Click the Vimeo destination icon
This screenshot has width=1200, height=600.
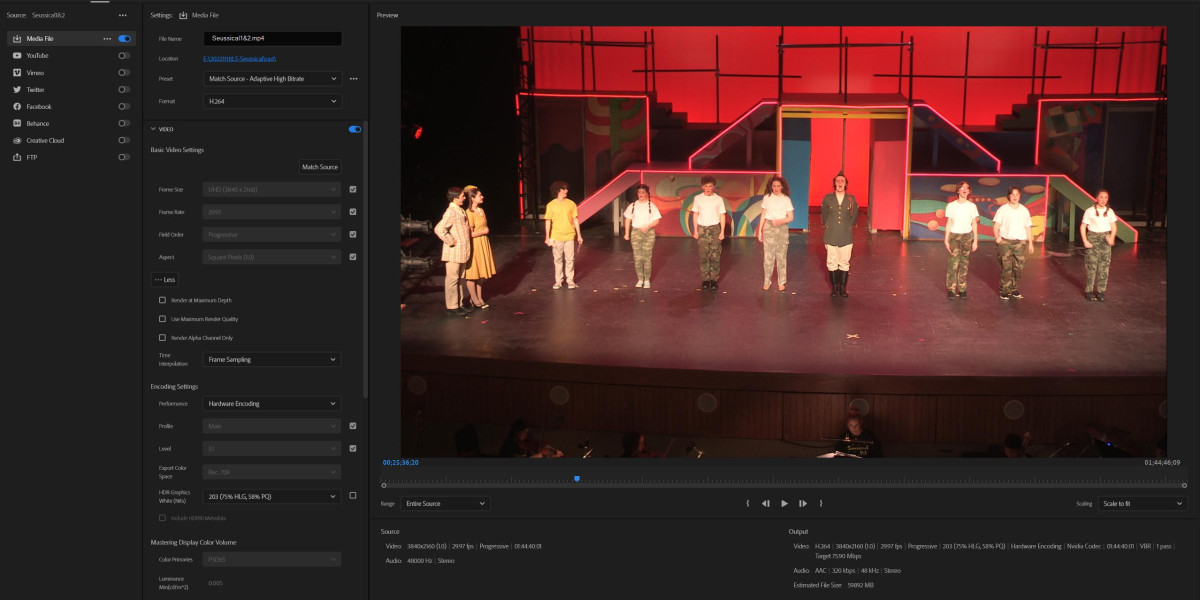tap(17, 73)
